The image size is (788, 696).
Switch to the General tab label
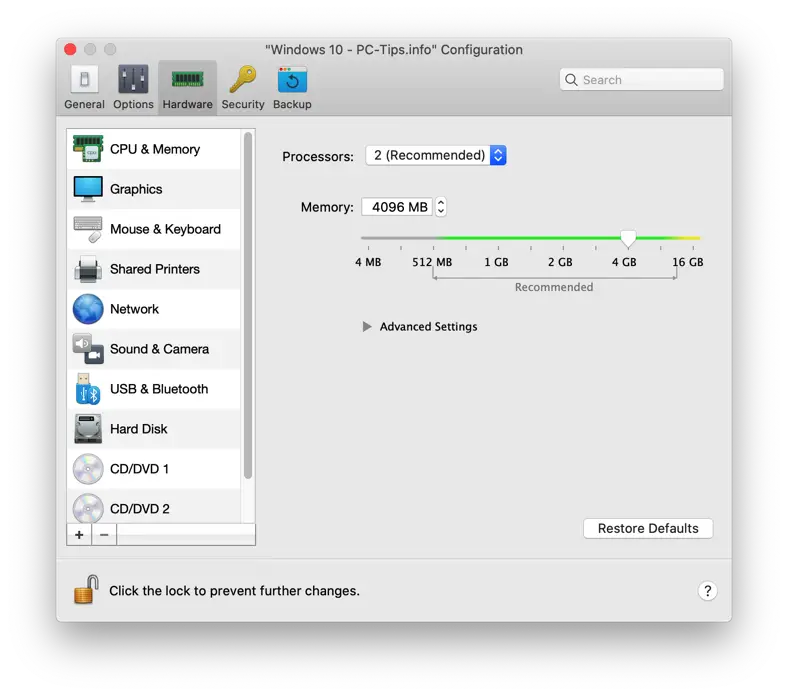click(x=84, y=104)
